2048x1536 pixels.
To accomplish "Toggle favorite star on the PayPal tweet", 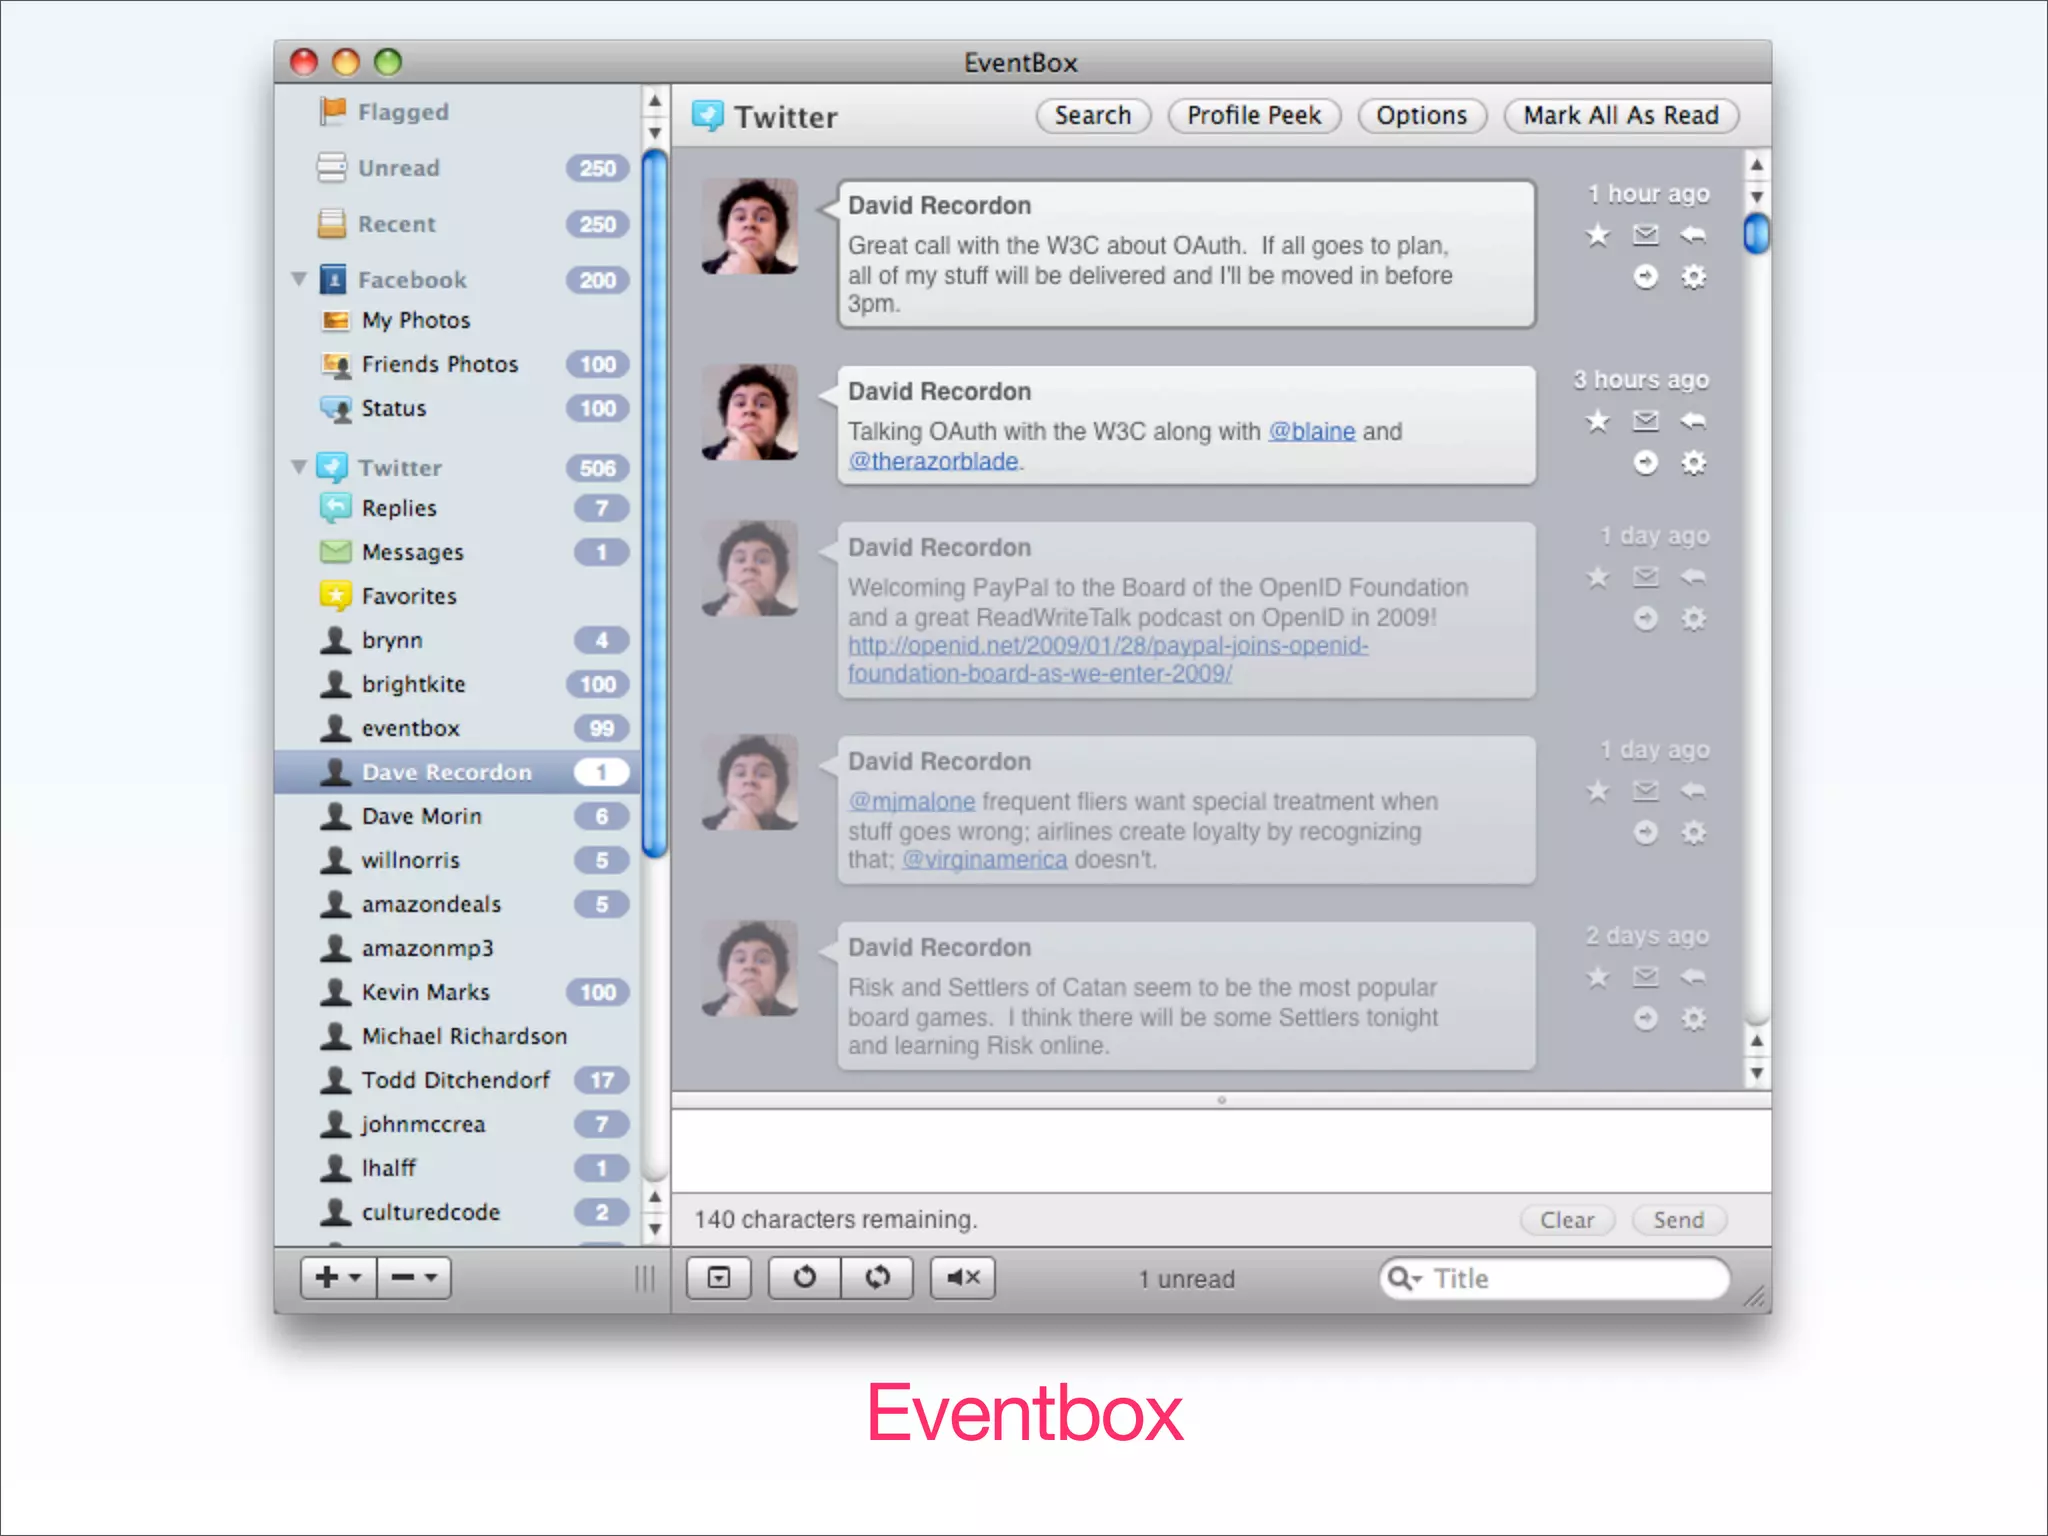I will point(1597,578).
